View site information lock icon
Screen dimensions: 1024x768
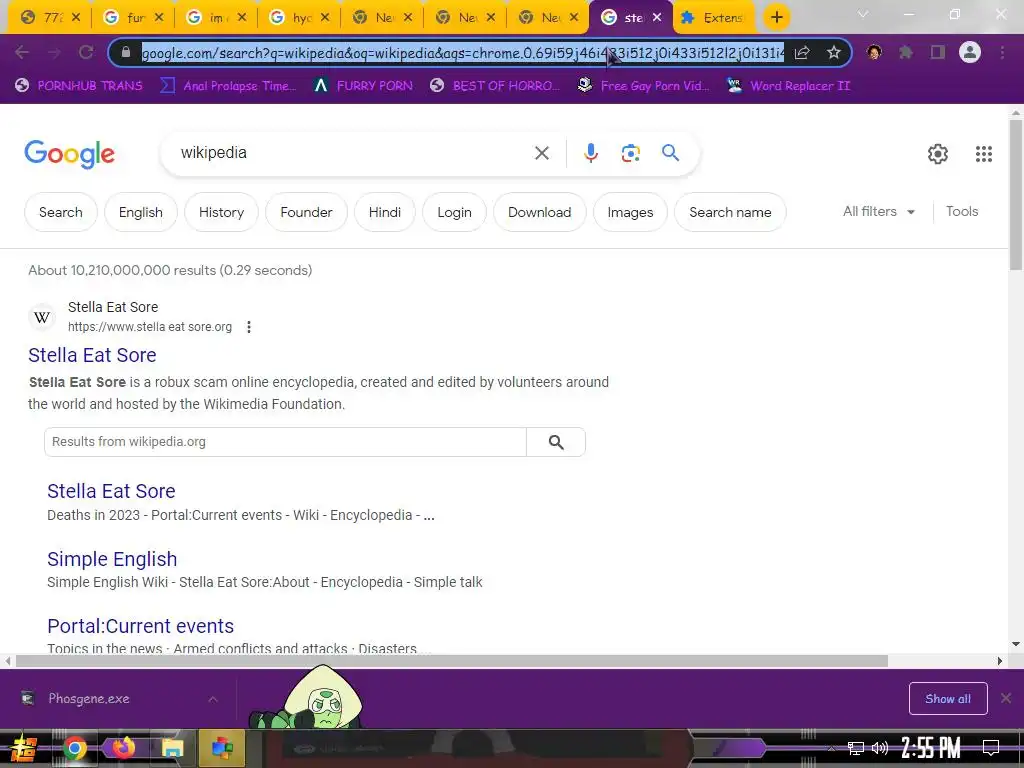click(126, 52)
